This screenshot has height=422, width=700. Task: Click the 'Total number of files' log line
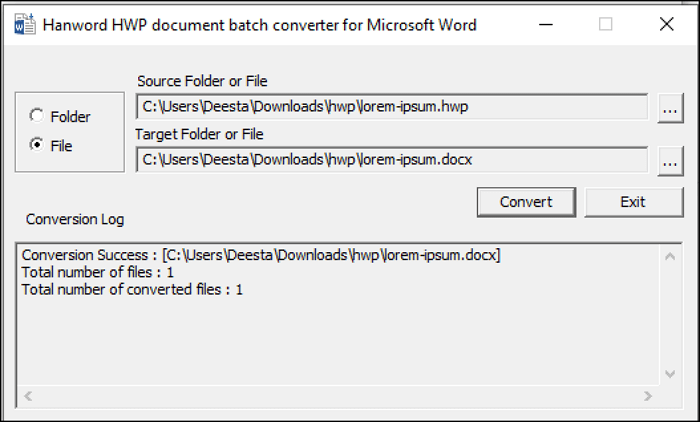(x=98, y=272)
